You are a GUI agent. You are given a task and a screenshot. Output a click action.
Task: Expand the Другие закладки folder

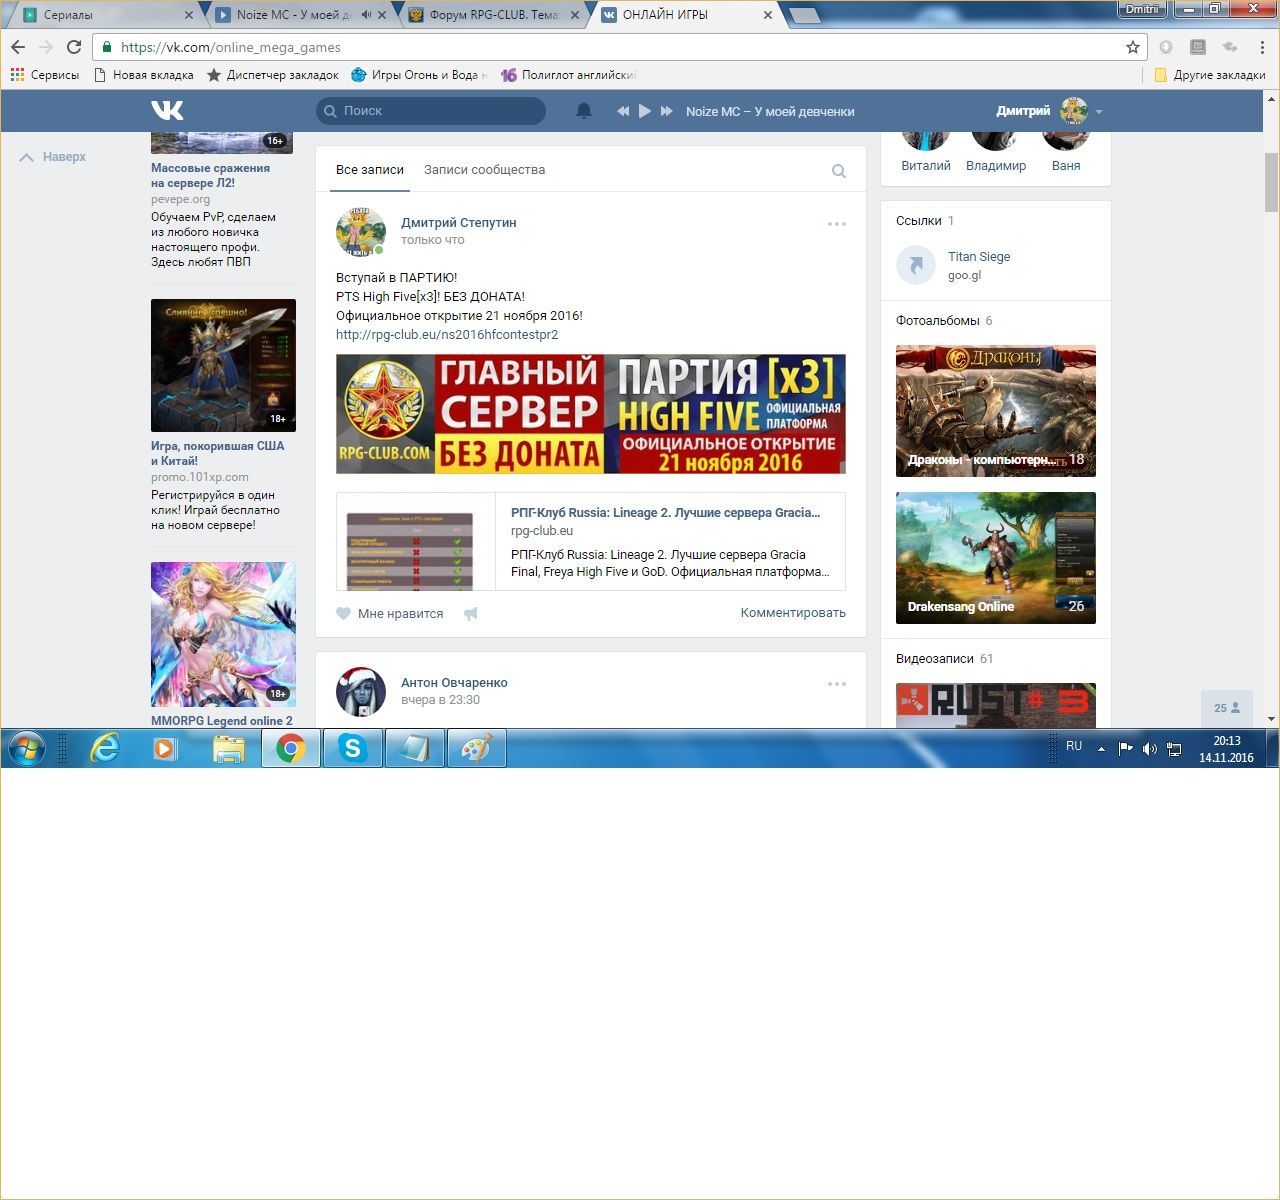1210,75
